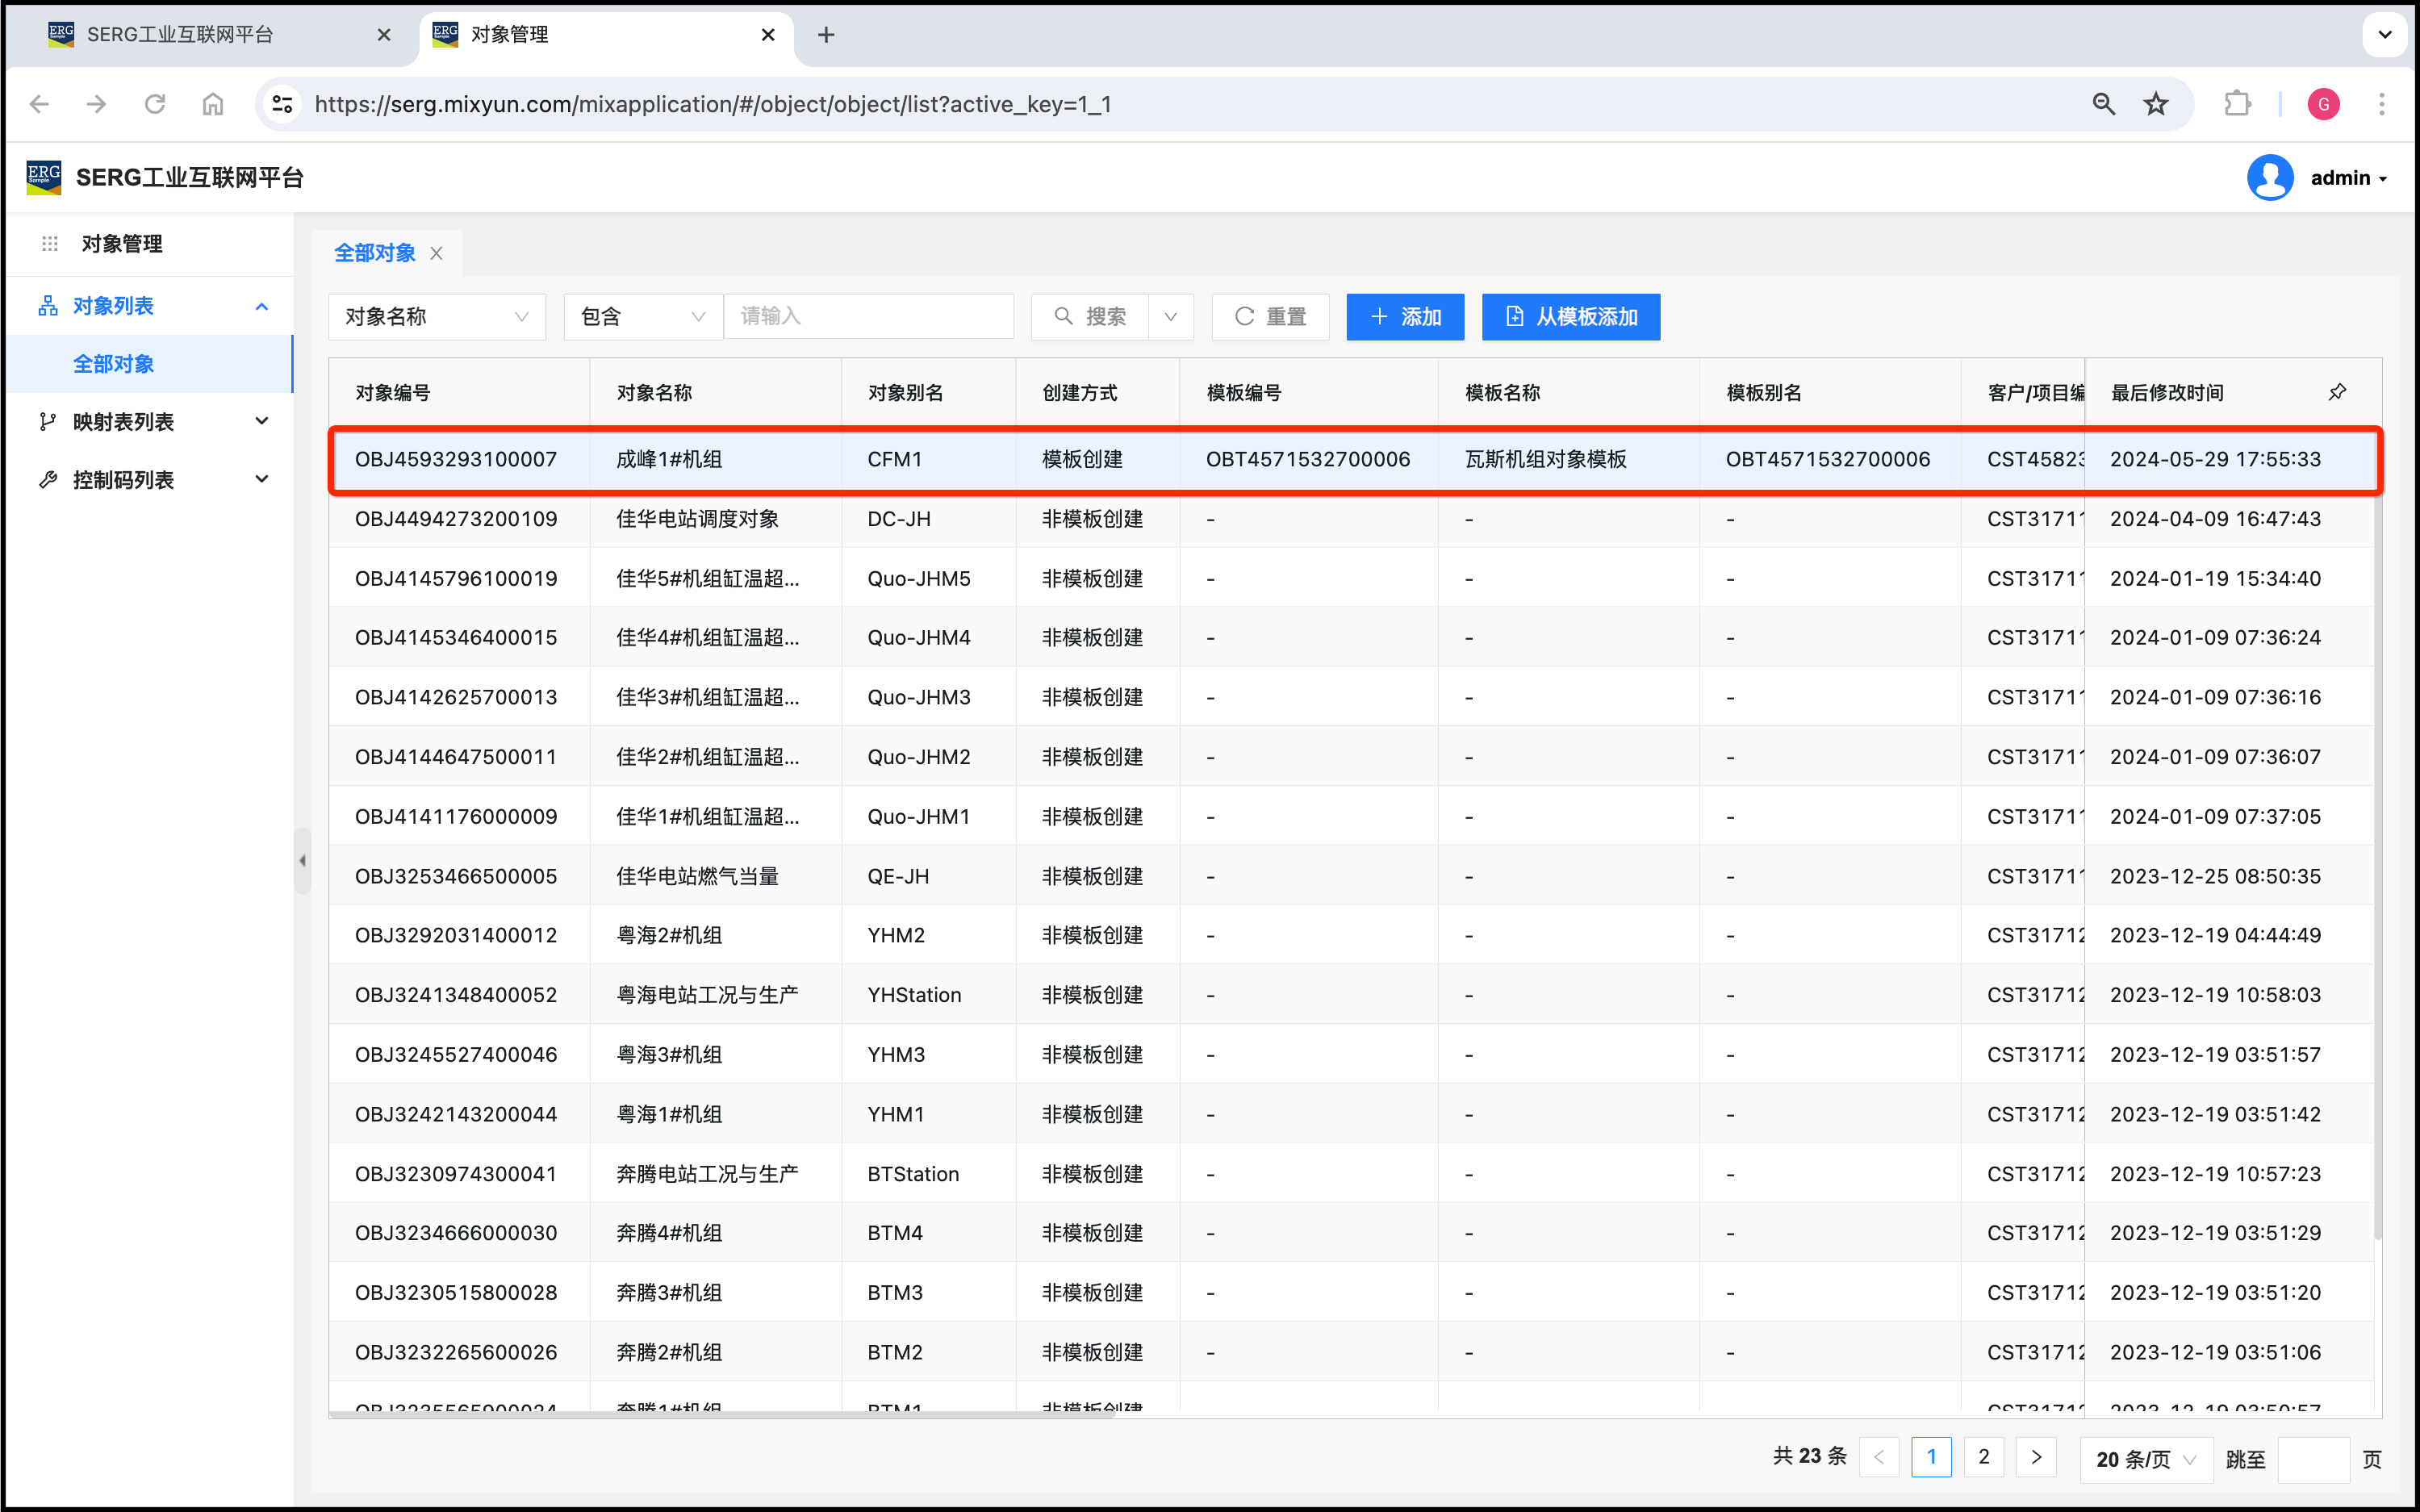Click the address bar zoom magnifier icon
The image size is (2420, 1512).
pyautogui.click(x=2103, y=104)
